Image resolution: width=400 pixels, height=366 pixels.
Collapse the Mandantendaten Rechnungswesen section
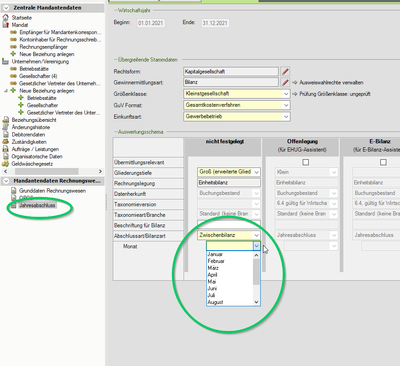point(6,181)
